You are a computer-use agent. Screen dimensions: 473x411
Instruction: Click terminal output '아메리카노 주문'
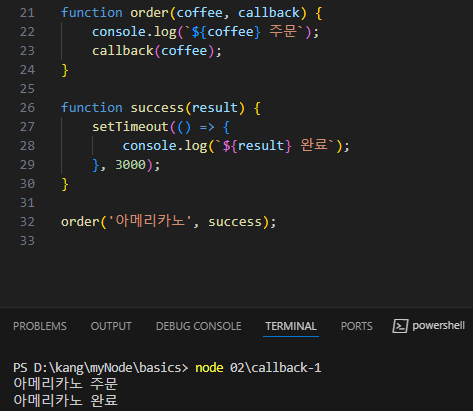pos(65,384)
